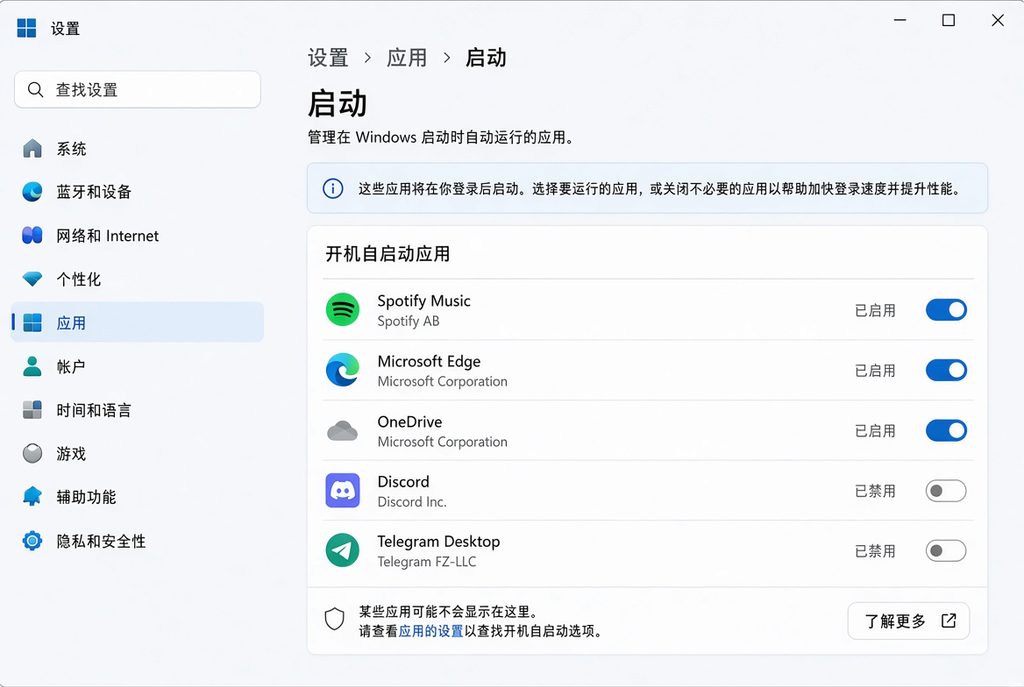
Task: Open 系统 settings category
Action: click(x=137, y=148)
